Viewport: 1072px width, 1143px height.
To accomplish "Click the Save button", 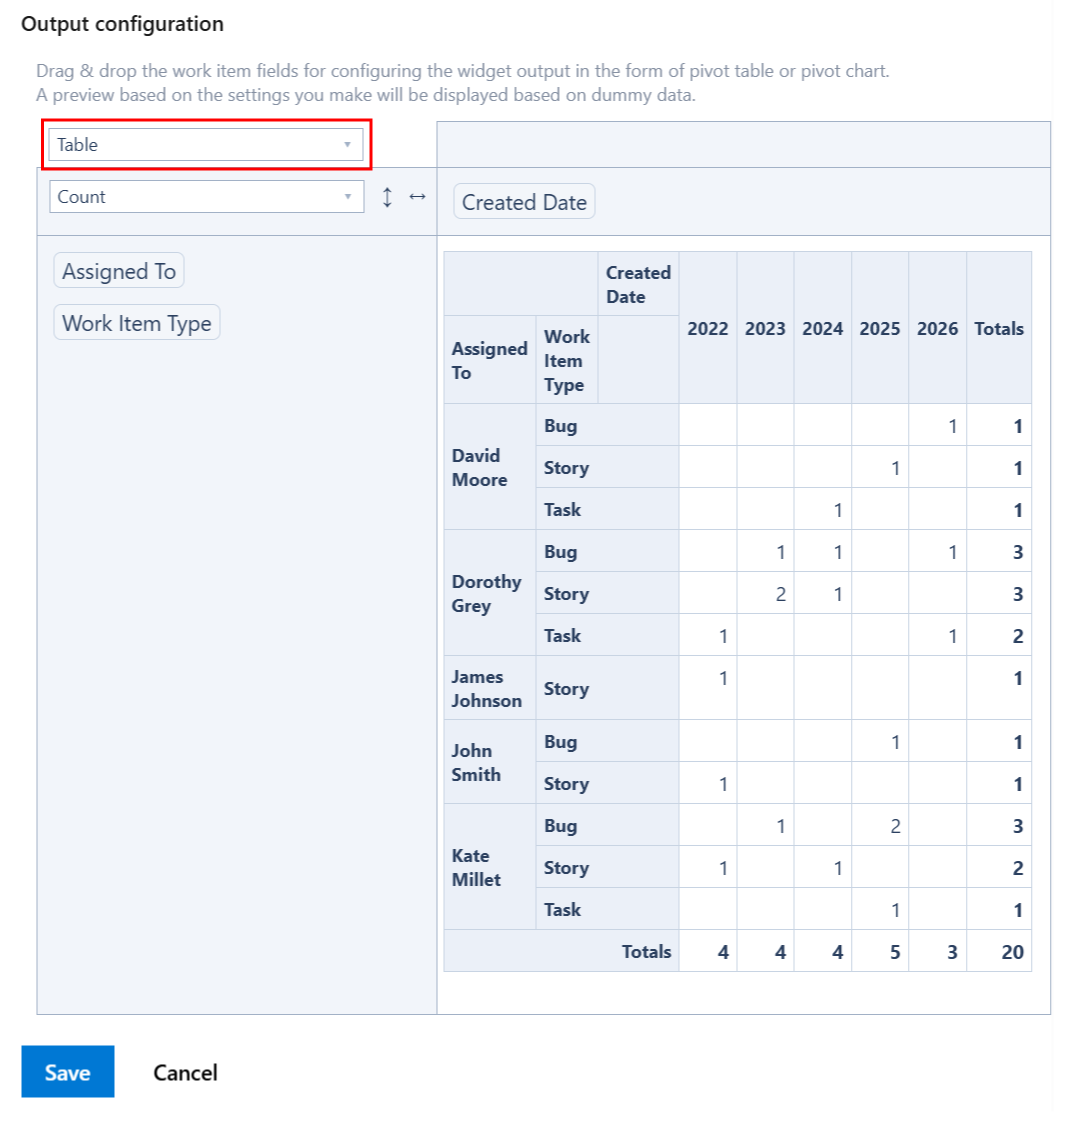I will point(67,1072).
